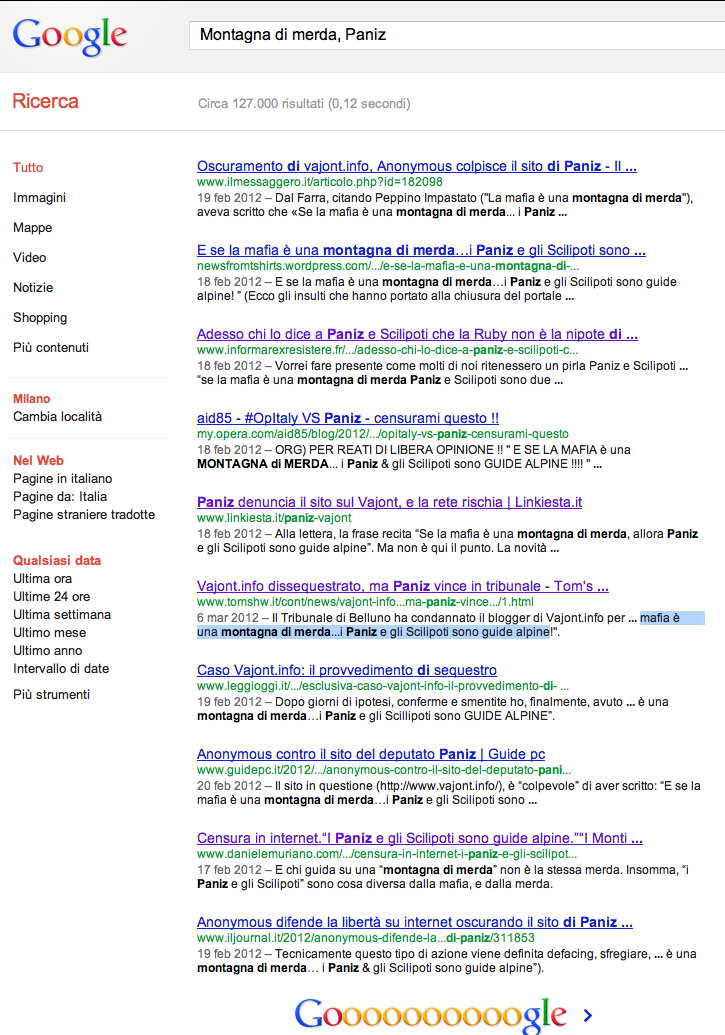Click Cambia località under Milano
Viewport: 725px width, 1035px height.
pyautogui.click(x=57, y=417)
